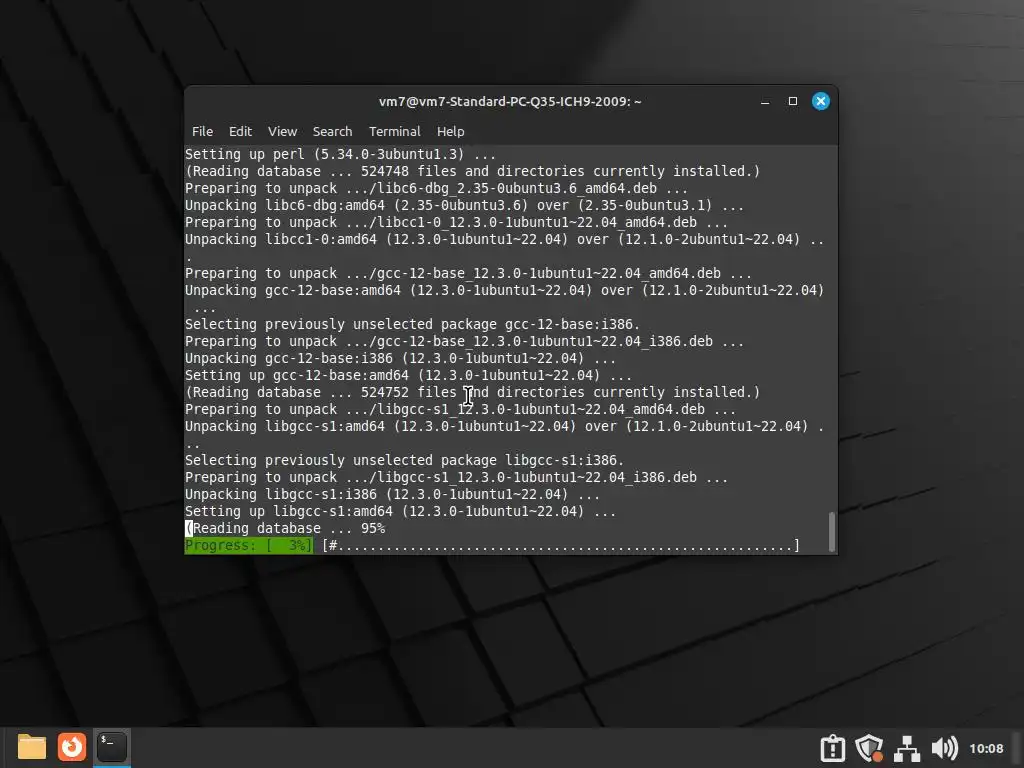This screenshot has width=1024, height=768.
Task: Launch Firefox from the taskbar
Action: (72, 747)
